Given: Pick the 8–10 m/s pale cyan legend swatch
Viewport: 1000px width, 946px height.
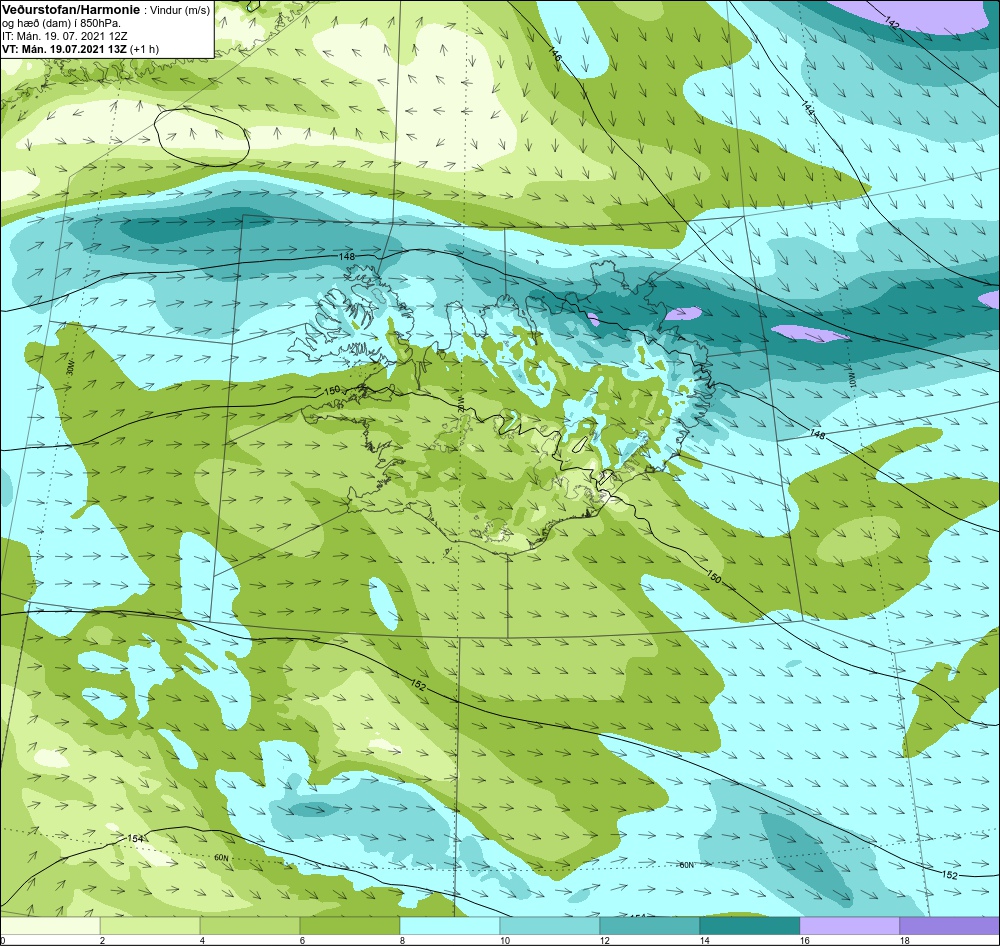Looking at the screenshot, I should point(450,925).
